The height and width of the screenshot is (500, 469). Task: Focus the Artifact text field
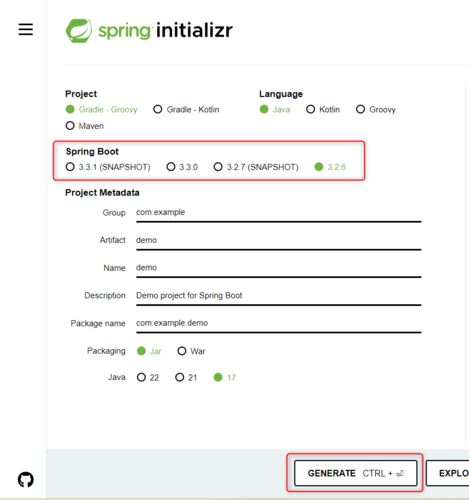tap(279, 241)
